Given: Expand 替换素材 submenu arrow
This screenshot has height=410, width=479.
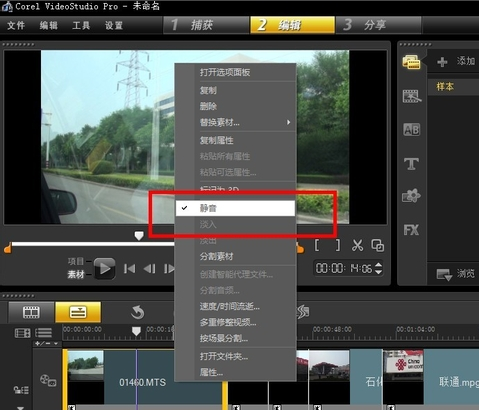Looking at the screenshot, I should [x=288, y=122].
